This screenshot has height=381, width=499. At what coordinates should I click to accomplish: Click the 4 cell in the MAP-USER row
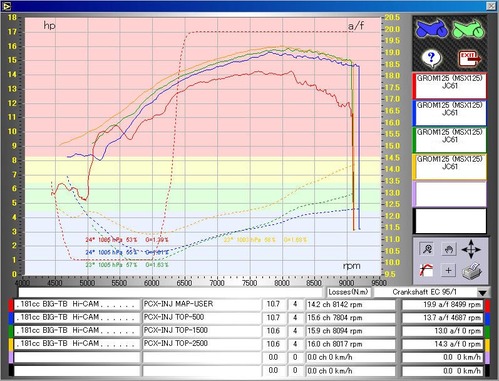point(295,305)
